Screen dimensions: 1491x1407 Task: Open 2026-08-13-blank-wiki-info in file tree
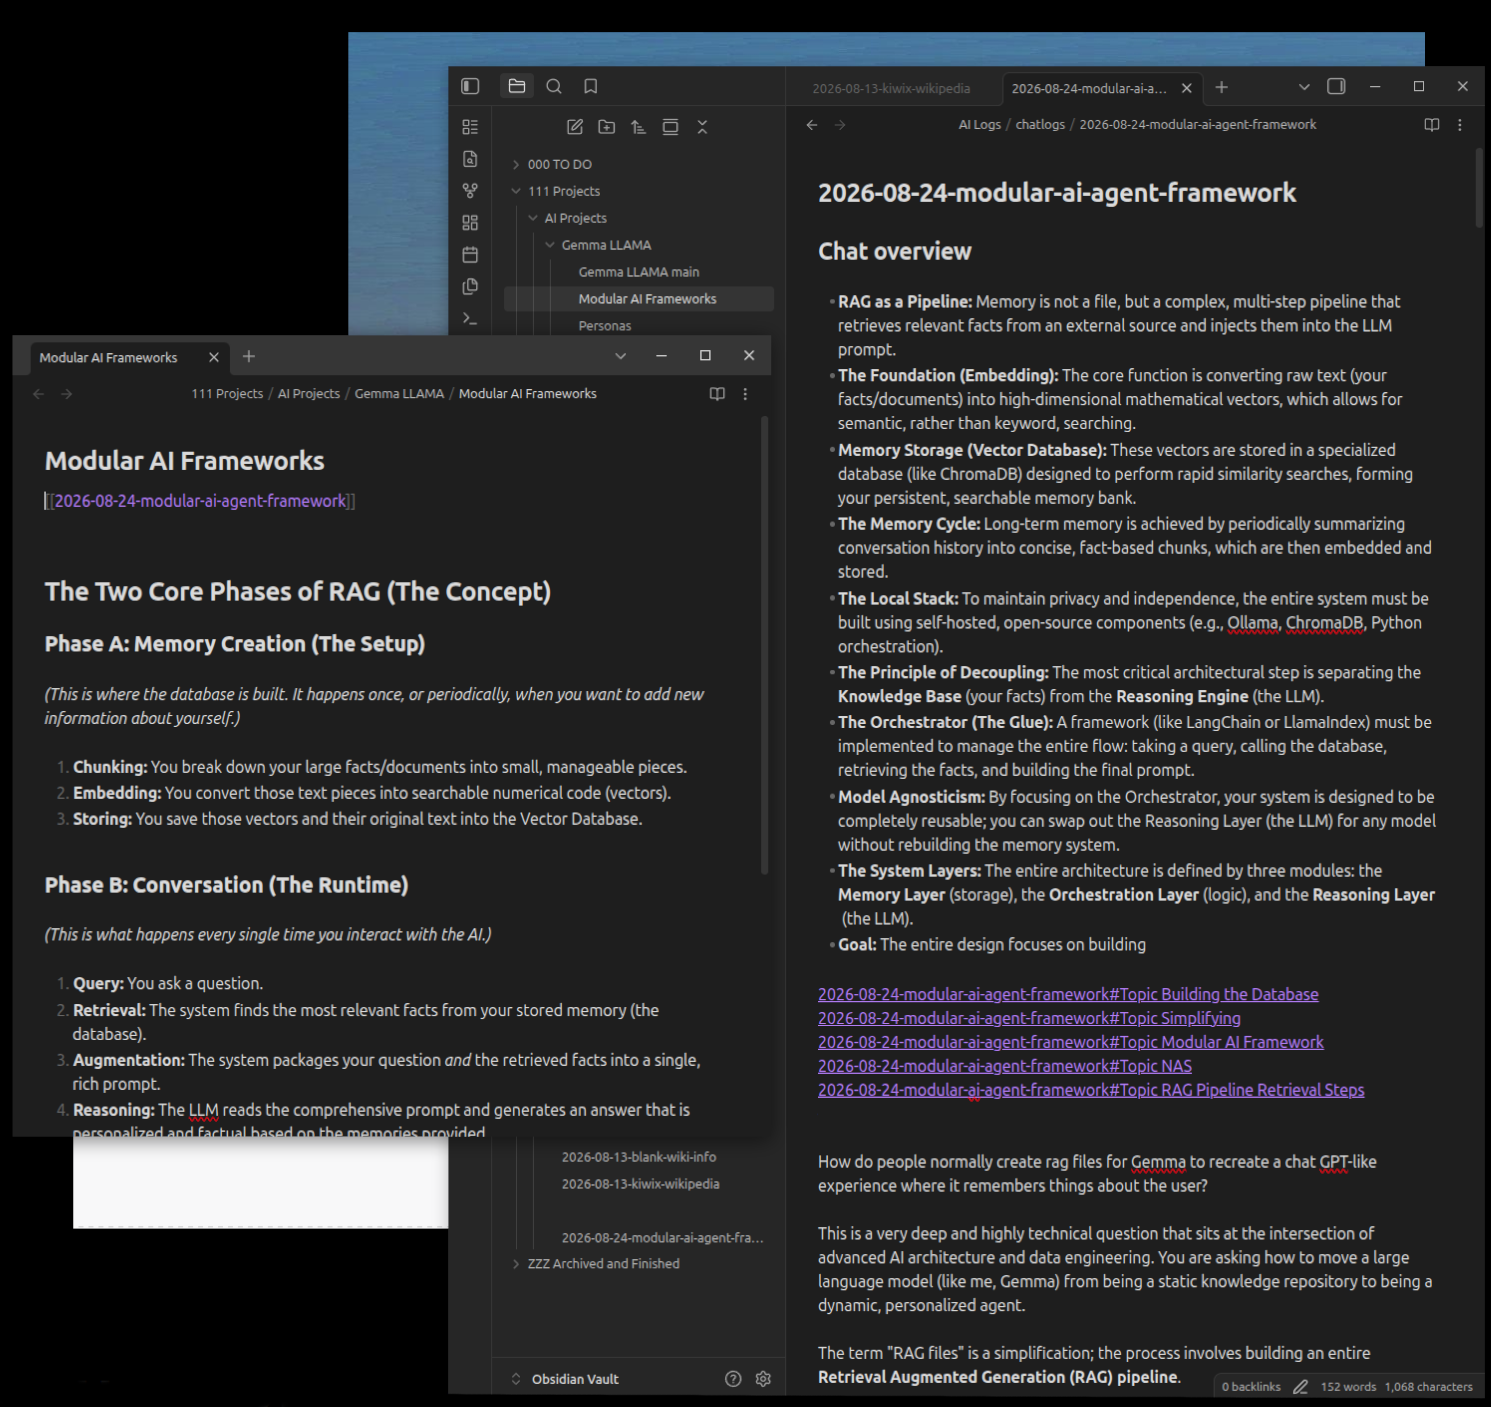[x=639, y=1157]
